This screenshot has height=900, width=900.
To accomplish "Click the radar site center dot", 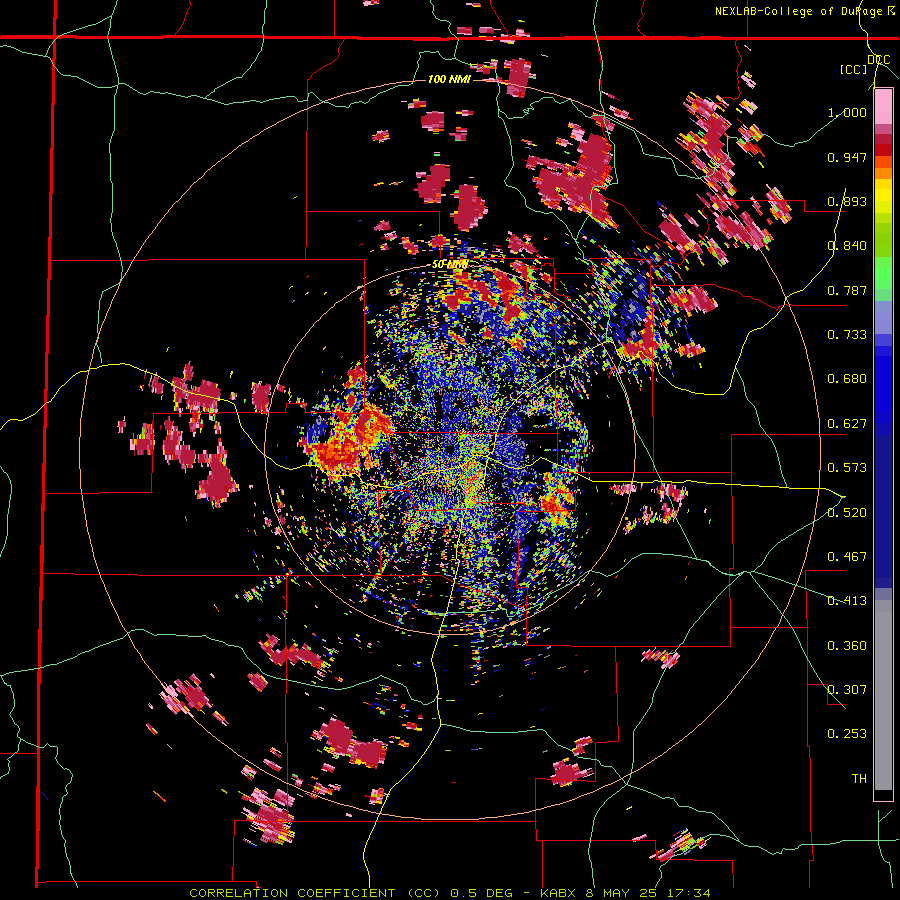I will click(450, 448).
